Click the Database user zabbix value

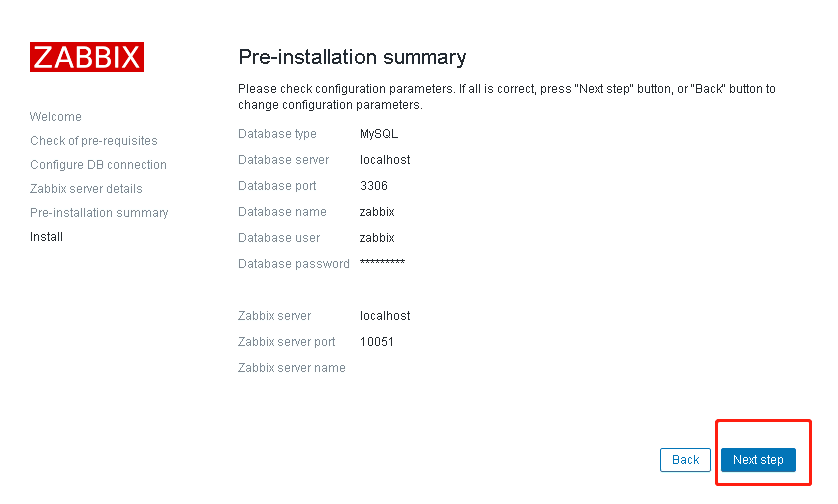pyautogui.click(x=377, y=238)
